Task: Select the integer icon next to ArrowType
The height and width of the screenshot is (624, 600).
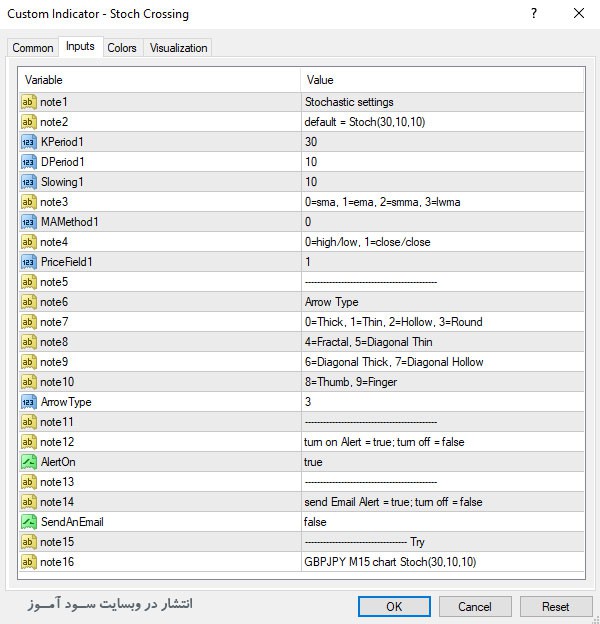Action: click(28, 402)
